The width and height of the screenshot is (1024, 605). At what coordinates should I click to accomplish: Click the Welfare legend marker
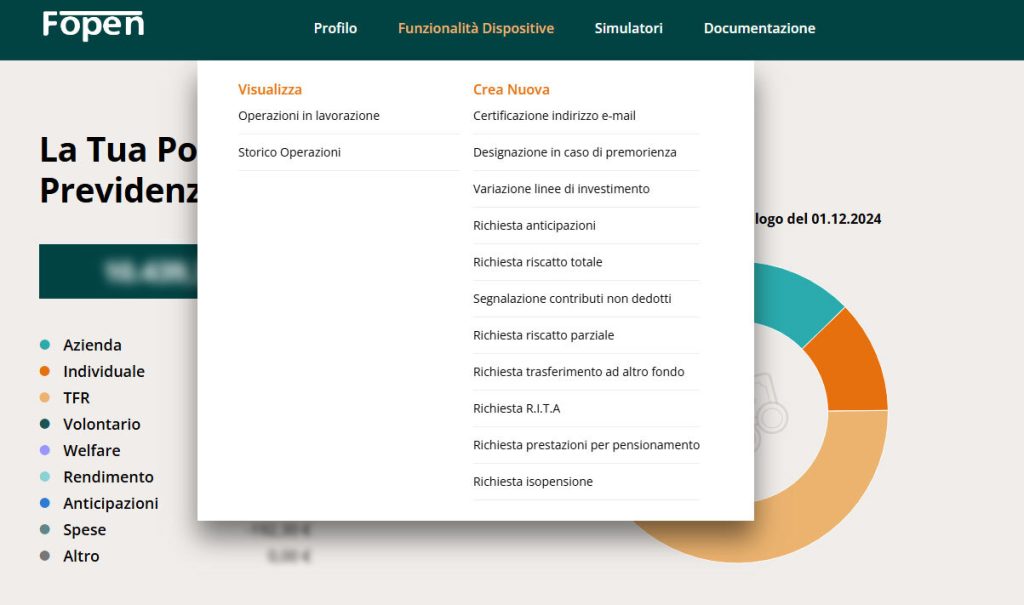(x=43, y=450)
